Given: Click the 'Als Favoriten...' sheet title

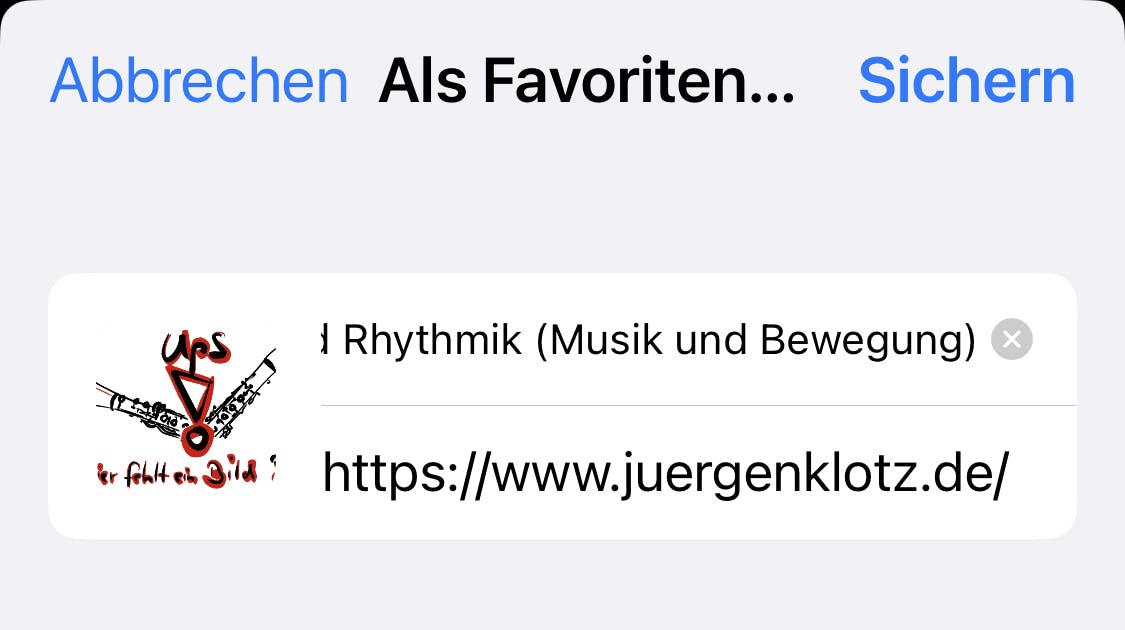Looking at the screenshot, I should [587, 80].
